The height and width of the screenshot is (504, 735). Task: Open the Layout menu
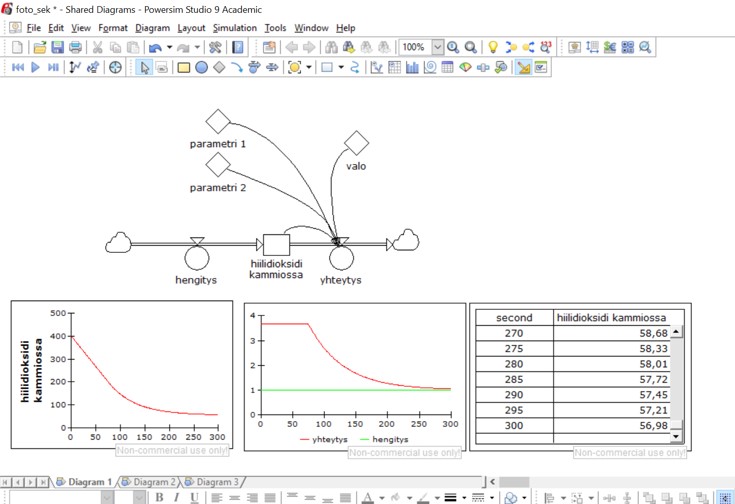pyautogui.click(x=191, y=28)
